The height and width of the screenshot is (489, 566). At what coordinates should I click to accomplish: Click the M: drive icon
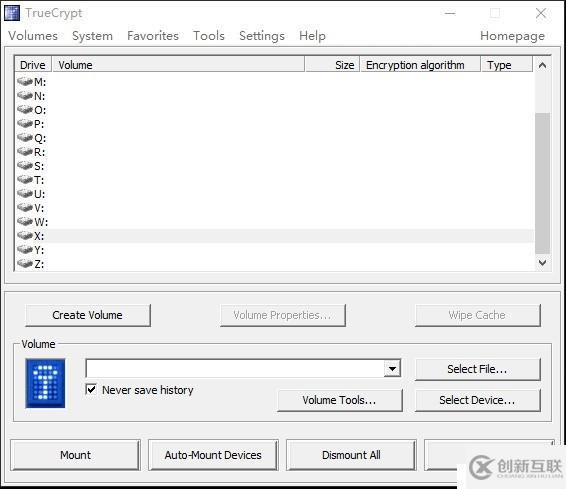(25, 82)
